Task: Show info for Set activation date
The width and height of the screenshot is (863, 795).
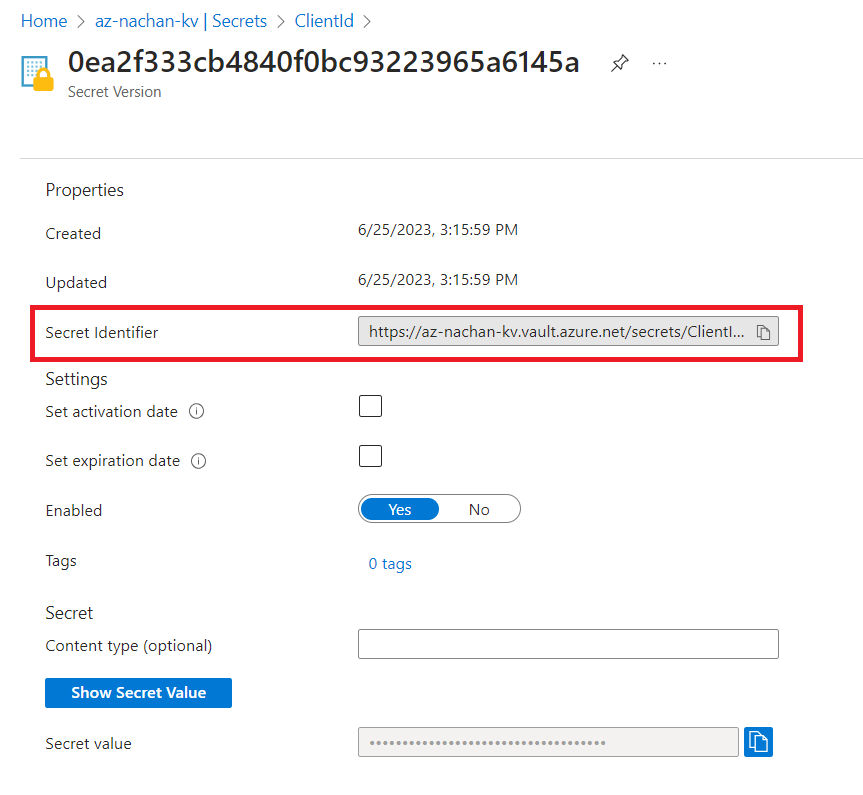Action: pyautogui.click(x=197, y=412)
